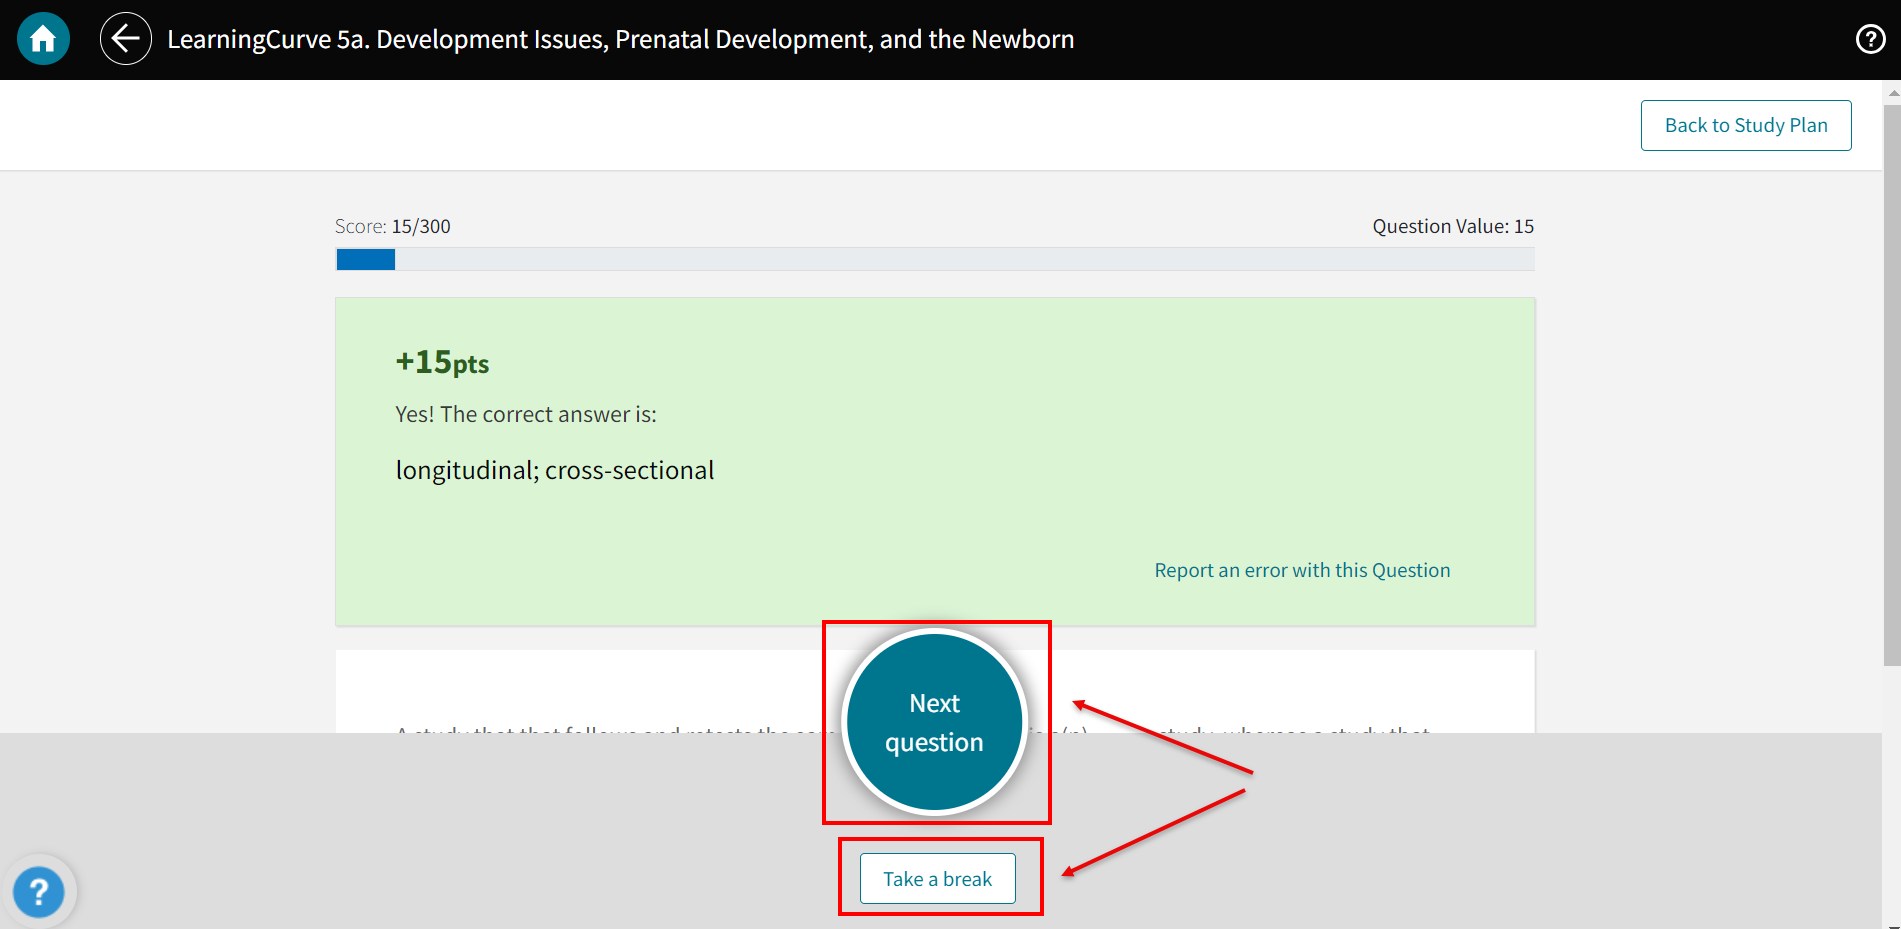Click the 'Yes! The correct answer is:' text

coord(525,414)
